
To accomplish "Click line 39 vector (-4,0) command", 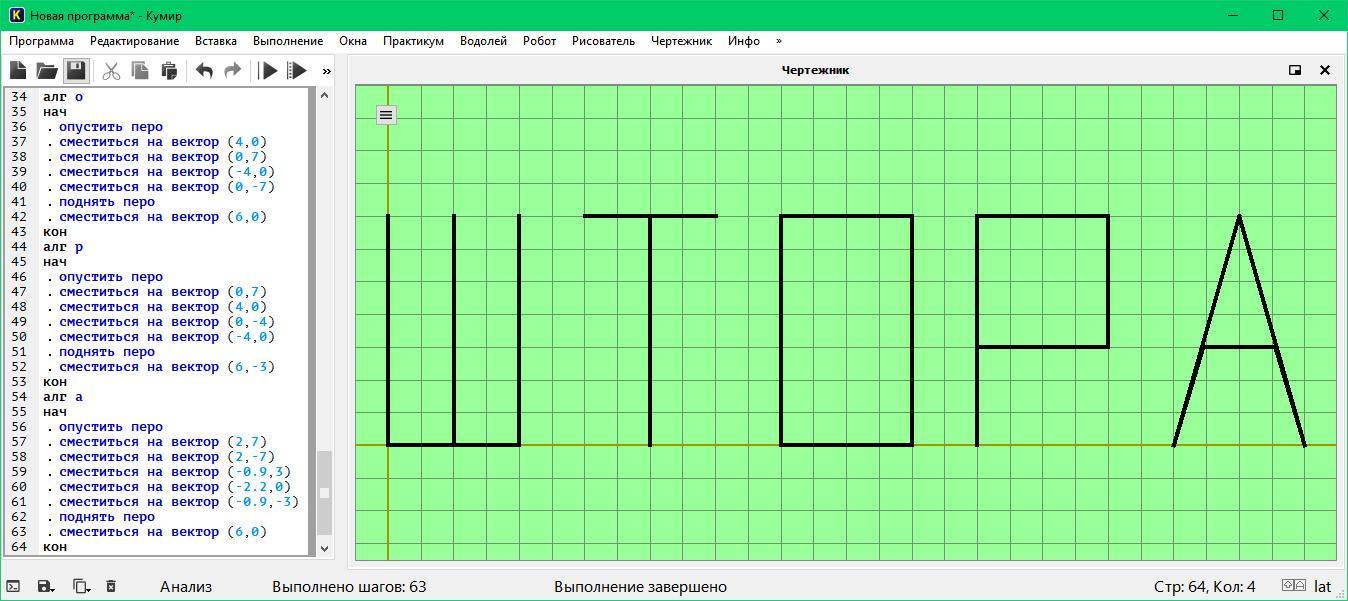I will click(167, 172).
